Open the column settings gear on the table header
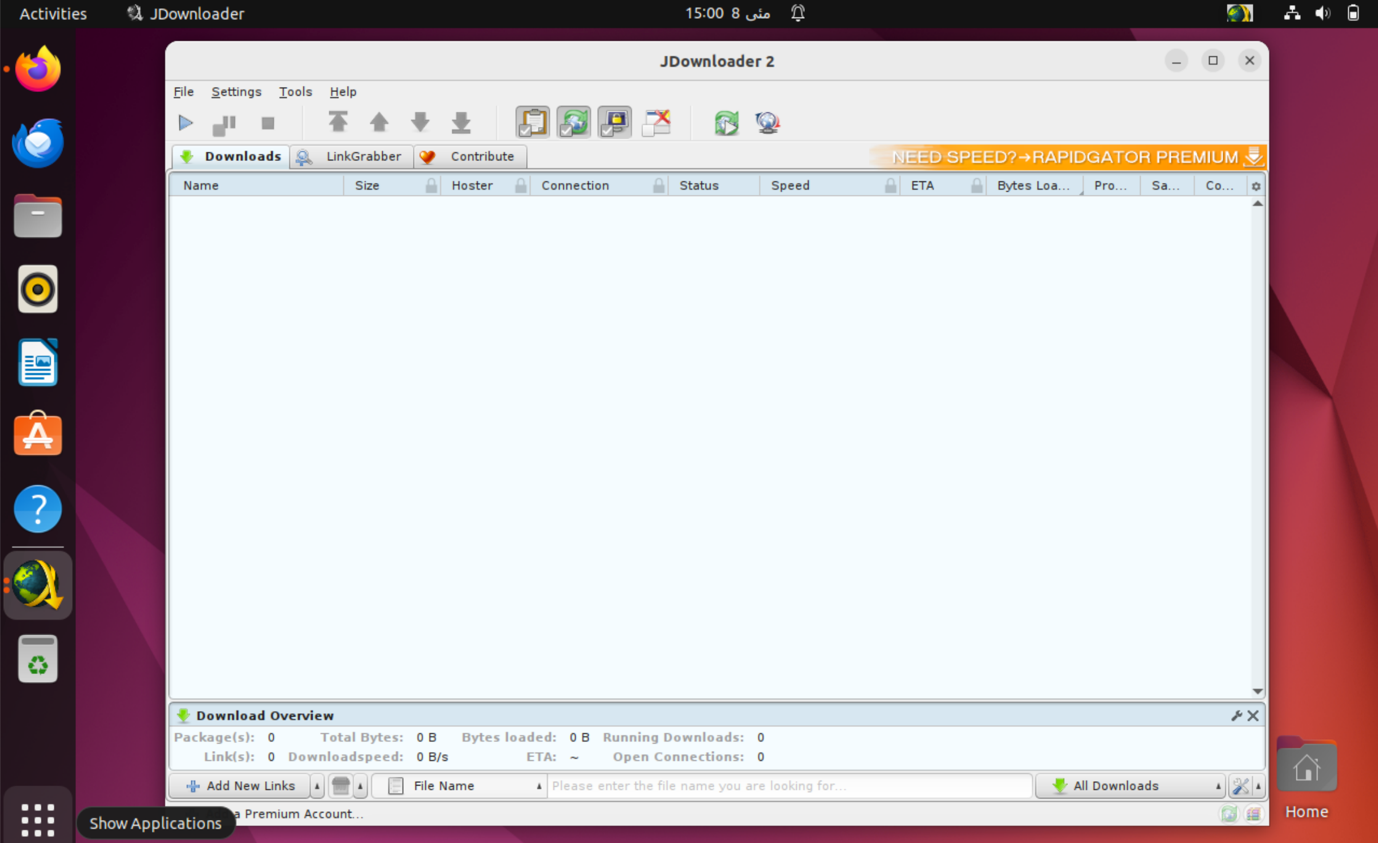1378x843 pixels. click(x=1255, y=185)
